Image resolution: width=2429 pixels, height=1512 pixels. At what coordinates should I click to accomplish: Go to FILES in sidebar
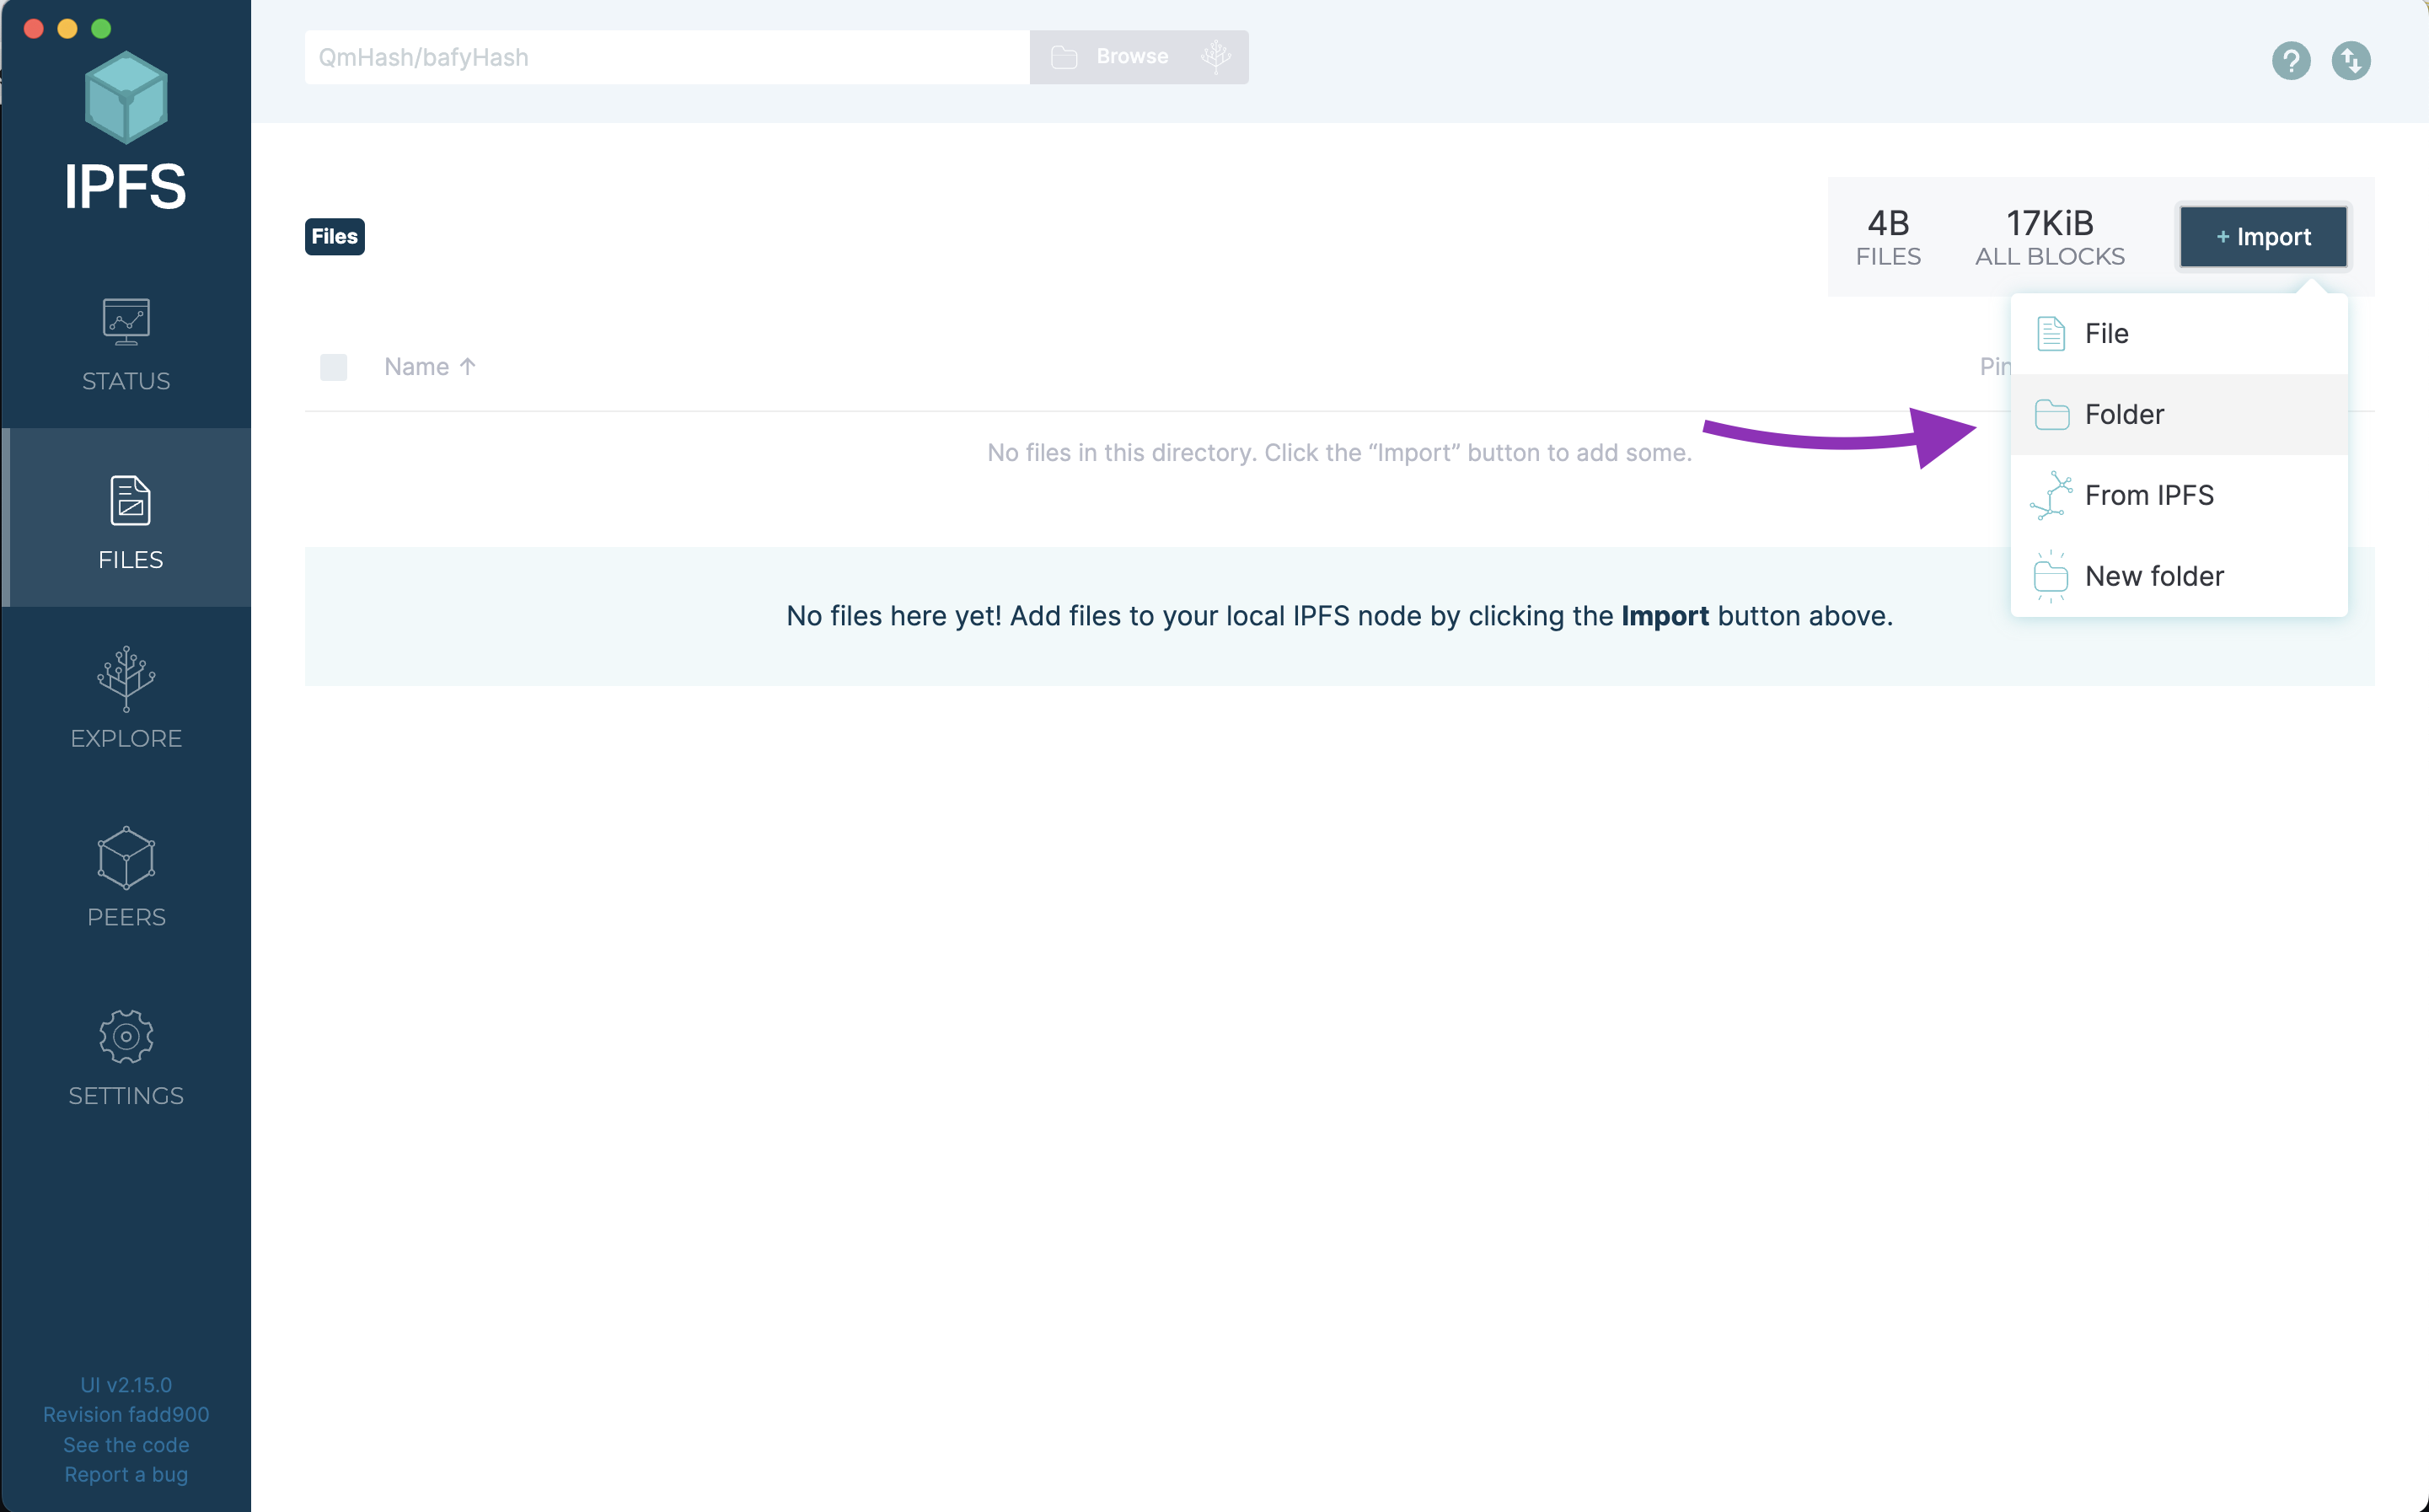[126, 517]
